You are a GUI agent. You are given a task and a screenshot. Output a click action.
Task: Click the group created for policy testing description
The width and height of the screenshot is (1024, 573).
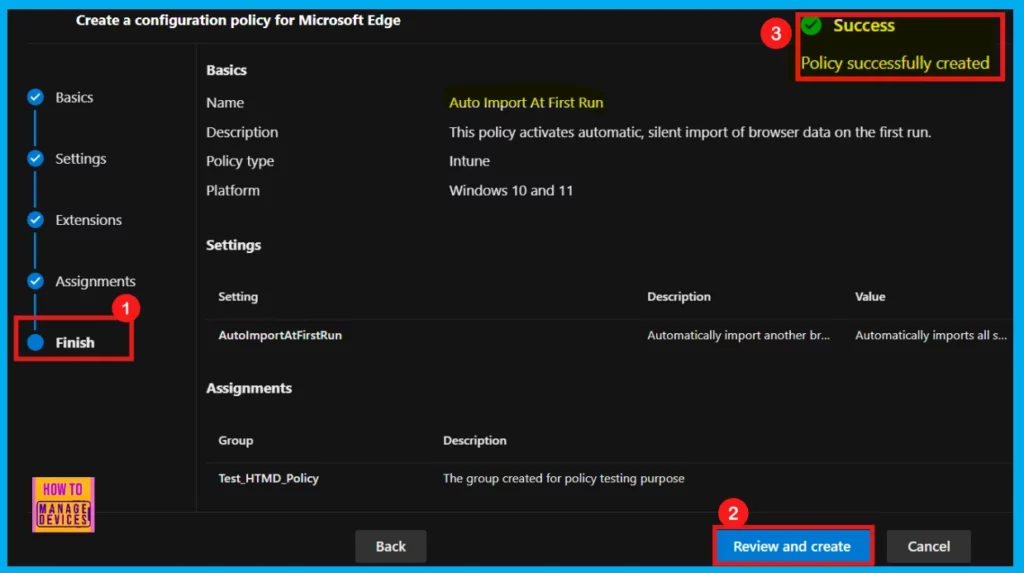tap(564, 478)
